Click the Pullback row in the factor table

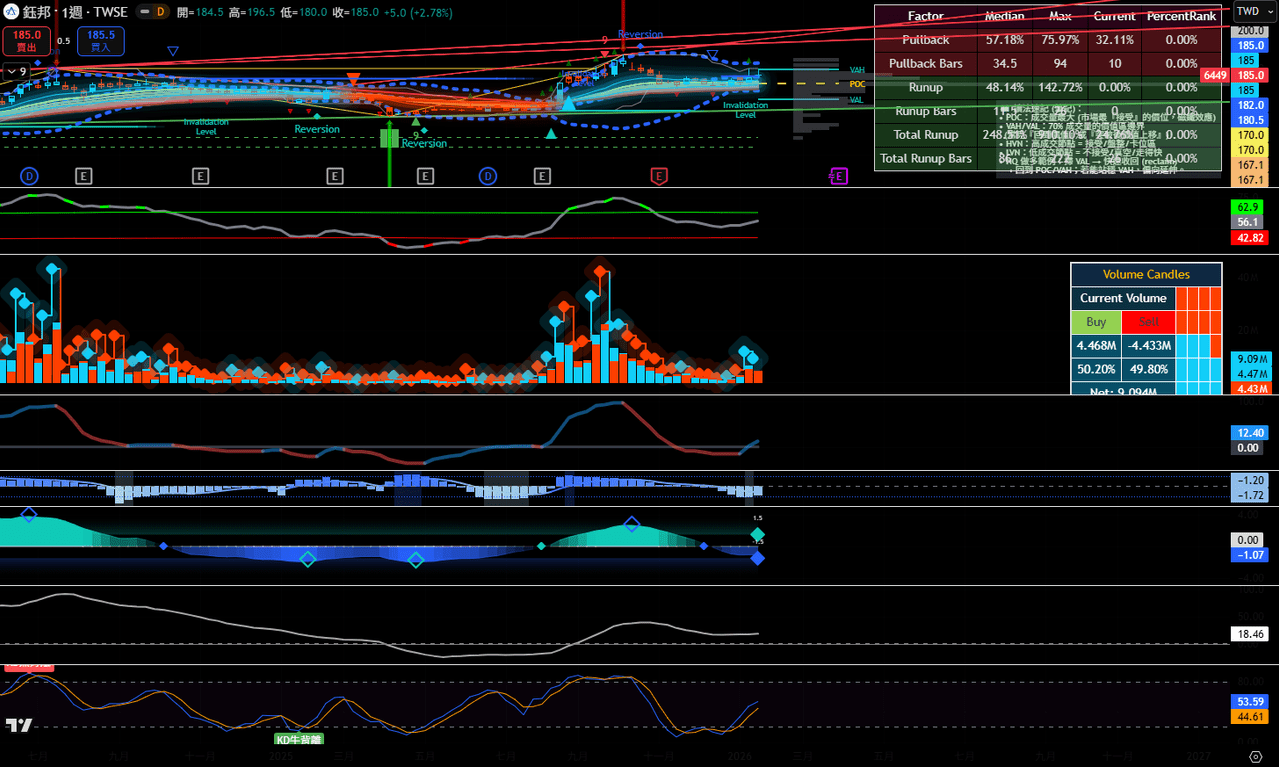(925, 40)
